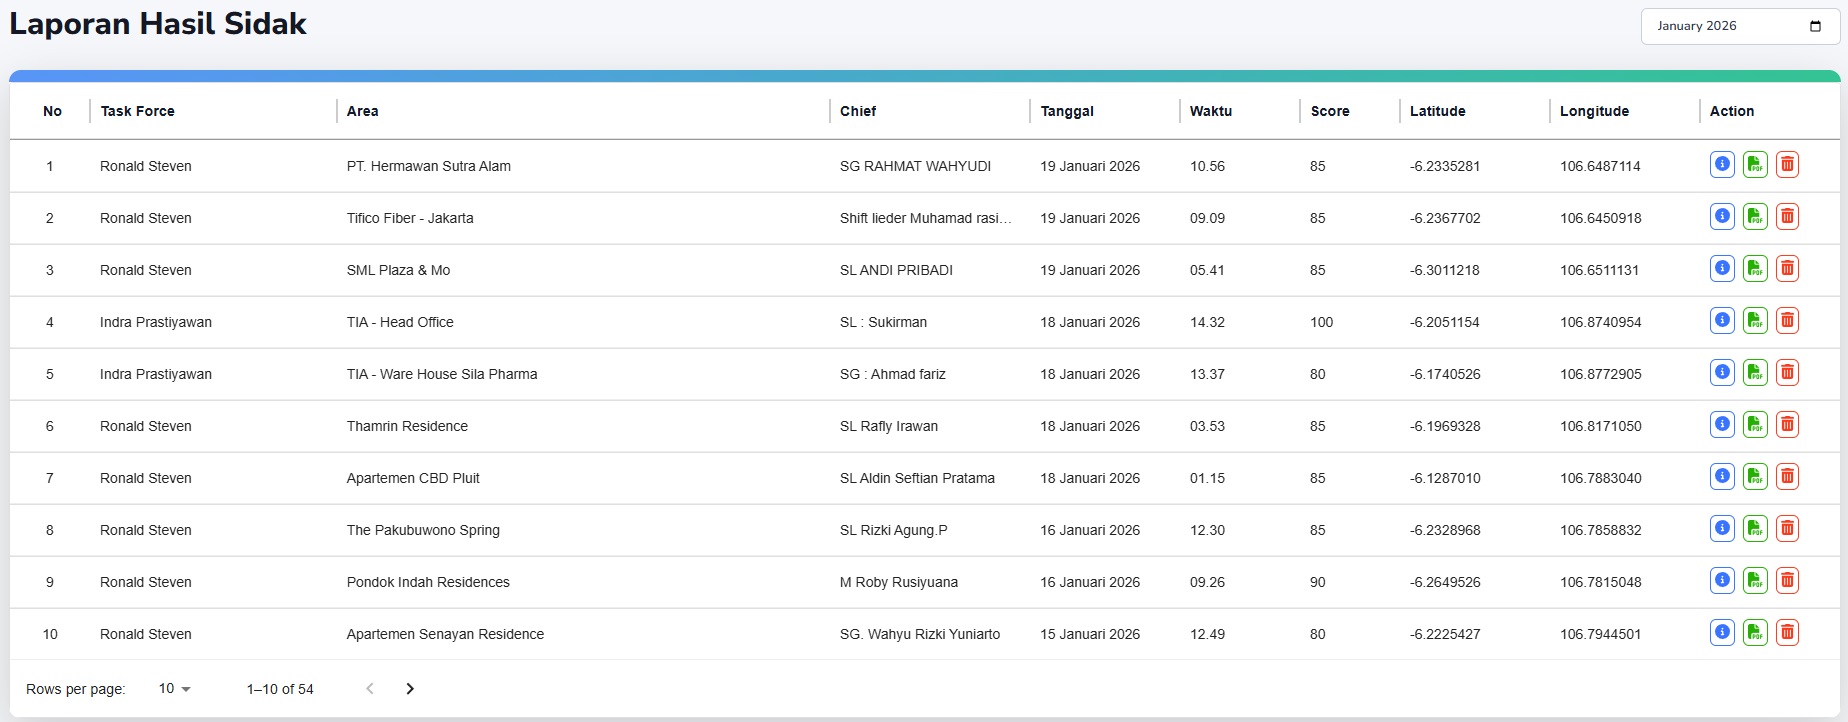The image size is (1848, 722).
Task: Sort table by Score column header
Action: pos(1330,111)
